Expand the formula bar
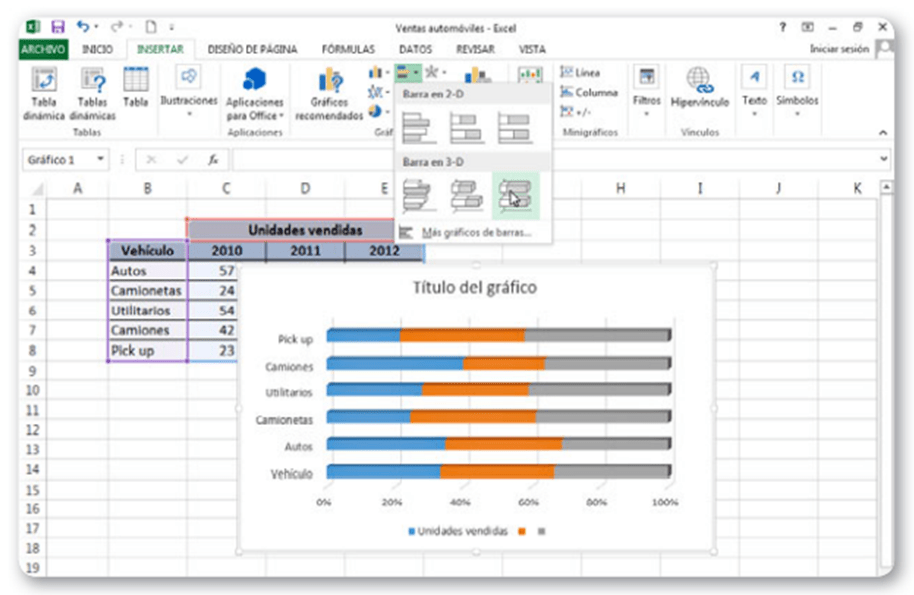This screenshot has height=595, width=914. [x=883, y=159]
